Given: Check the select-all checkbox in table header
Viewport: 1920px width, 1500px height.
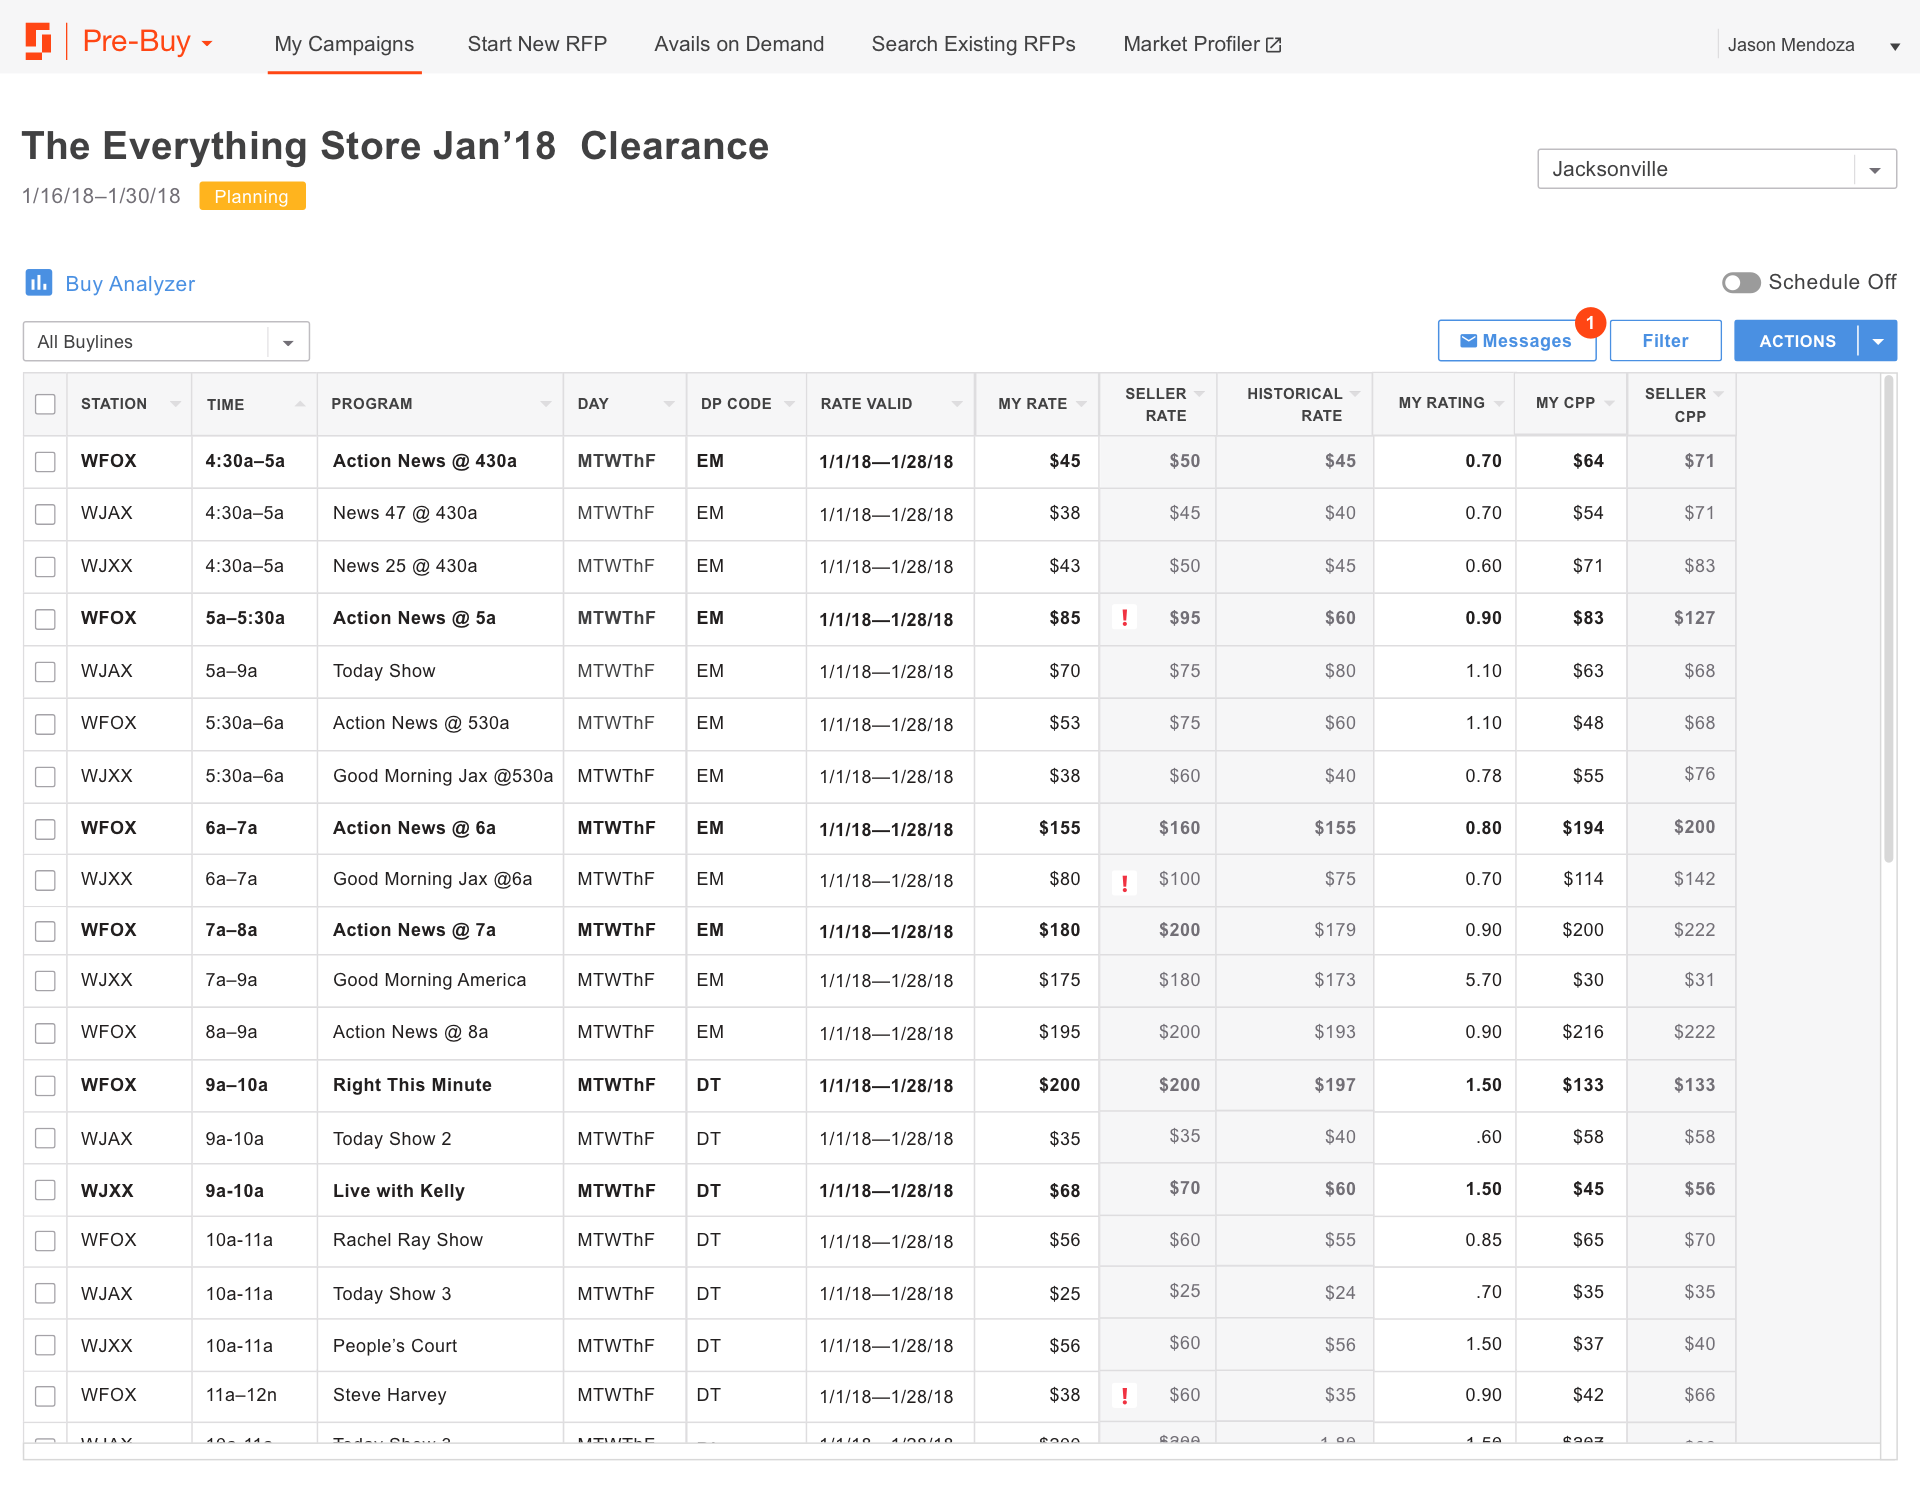Looking at the screenshot, I should 45,404.
